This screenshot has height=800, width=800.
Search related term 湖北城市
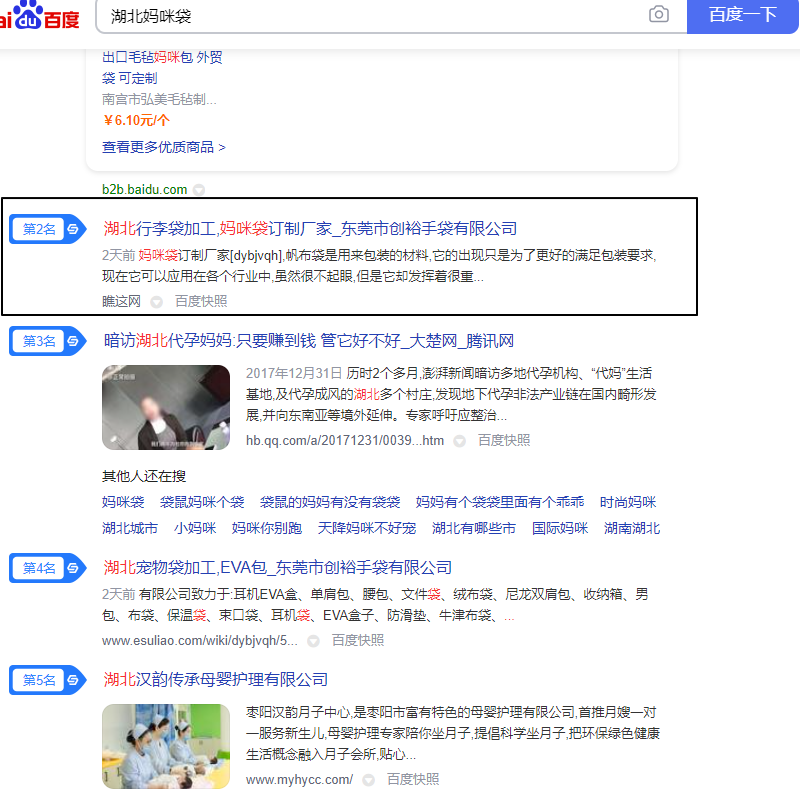130,528
